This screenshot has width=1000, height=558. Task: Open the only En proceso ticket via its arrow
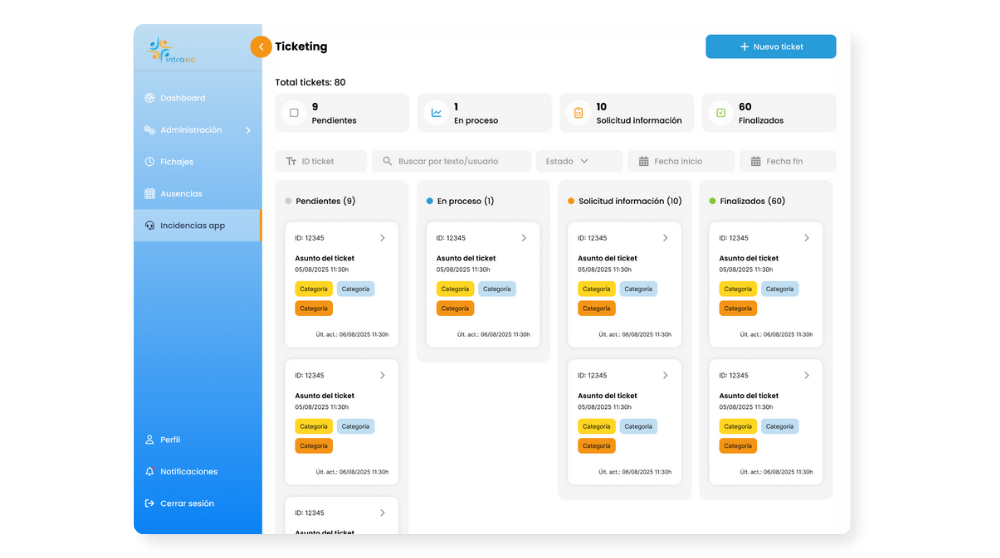coord(524,238)
